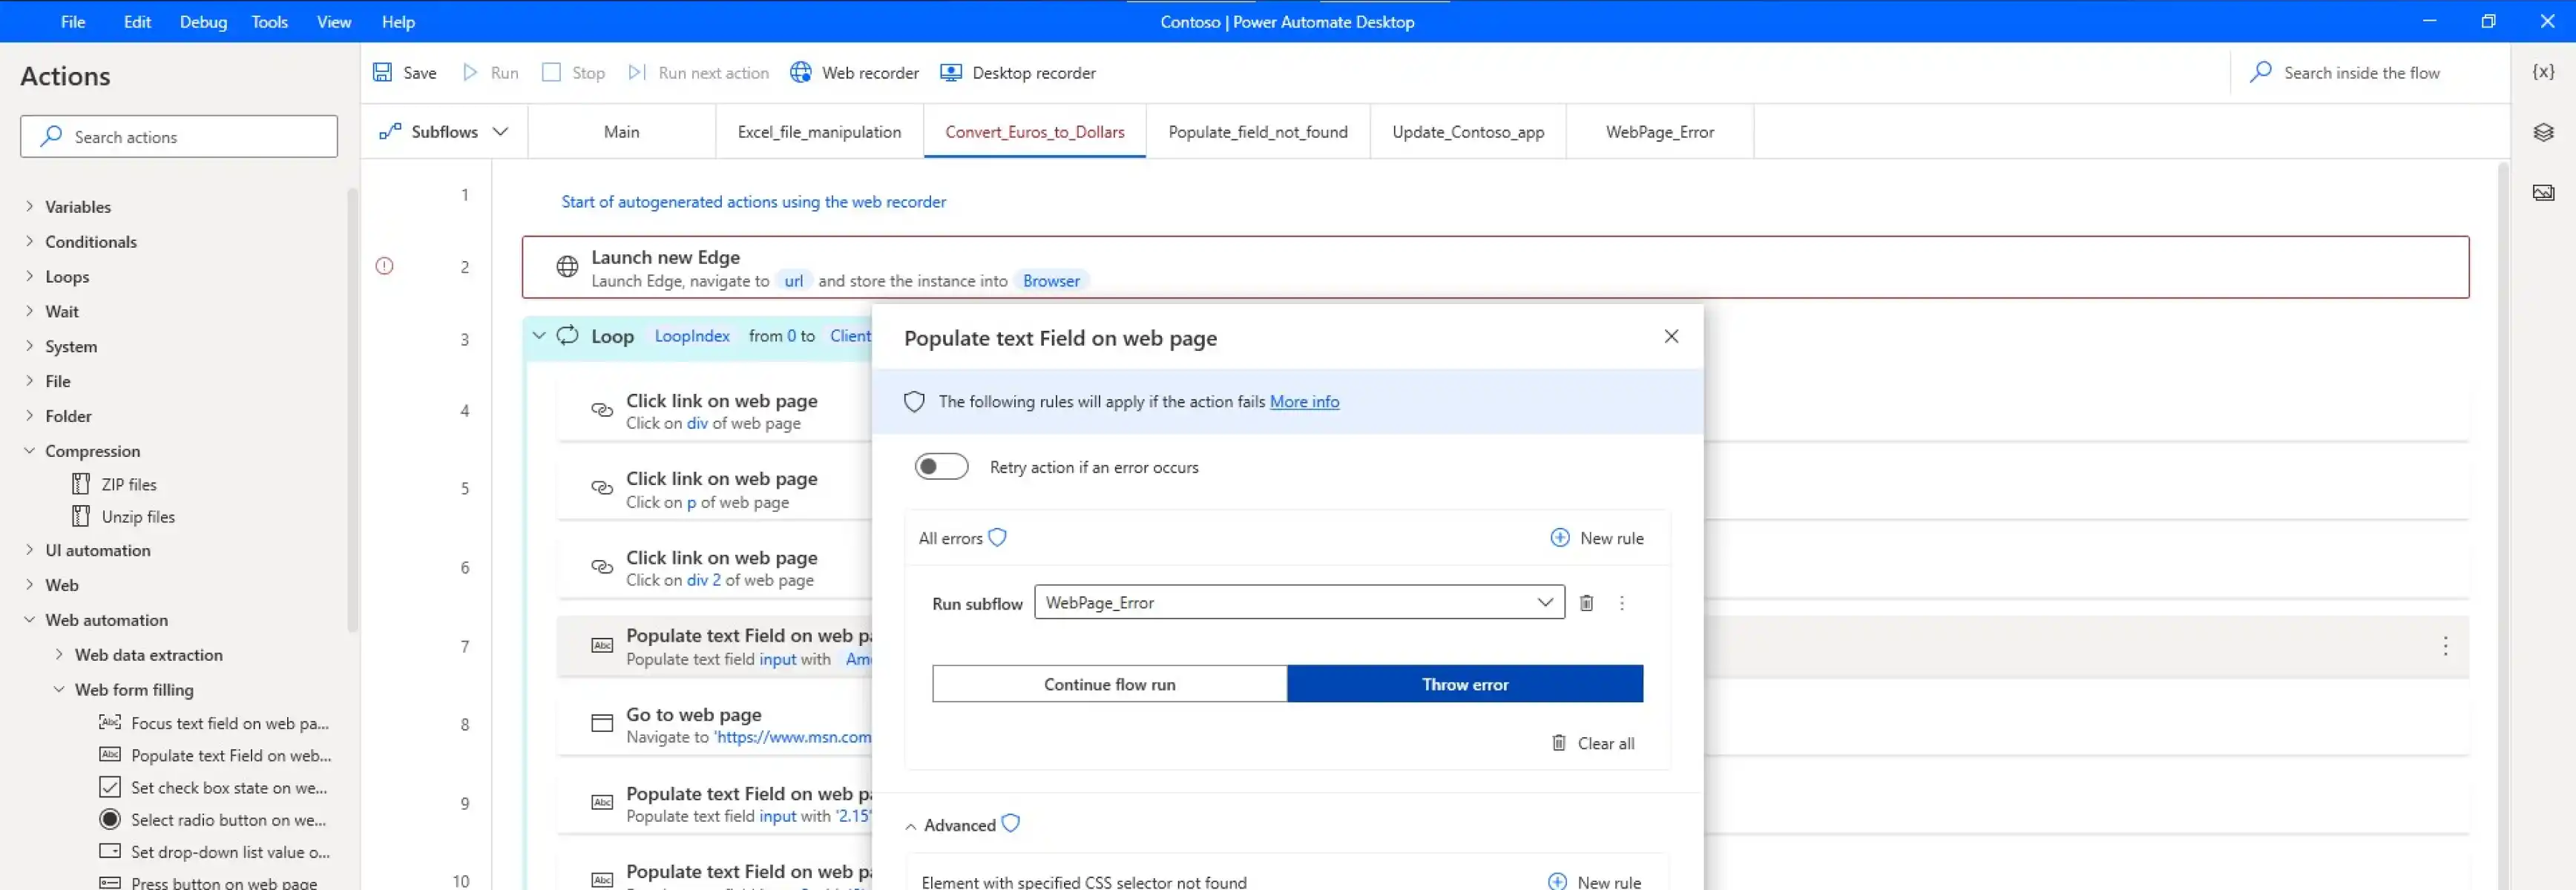The width and height of the screenshot is (2576, 890).
Task: Select Populate text Field on web action in panel
Action: 215,755
